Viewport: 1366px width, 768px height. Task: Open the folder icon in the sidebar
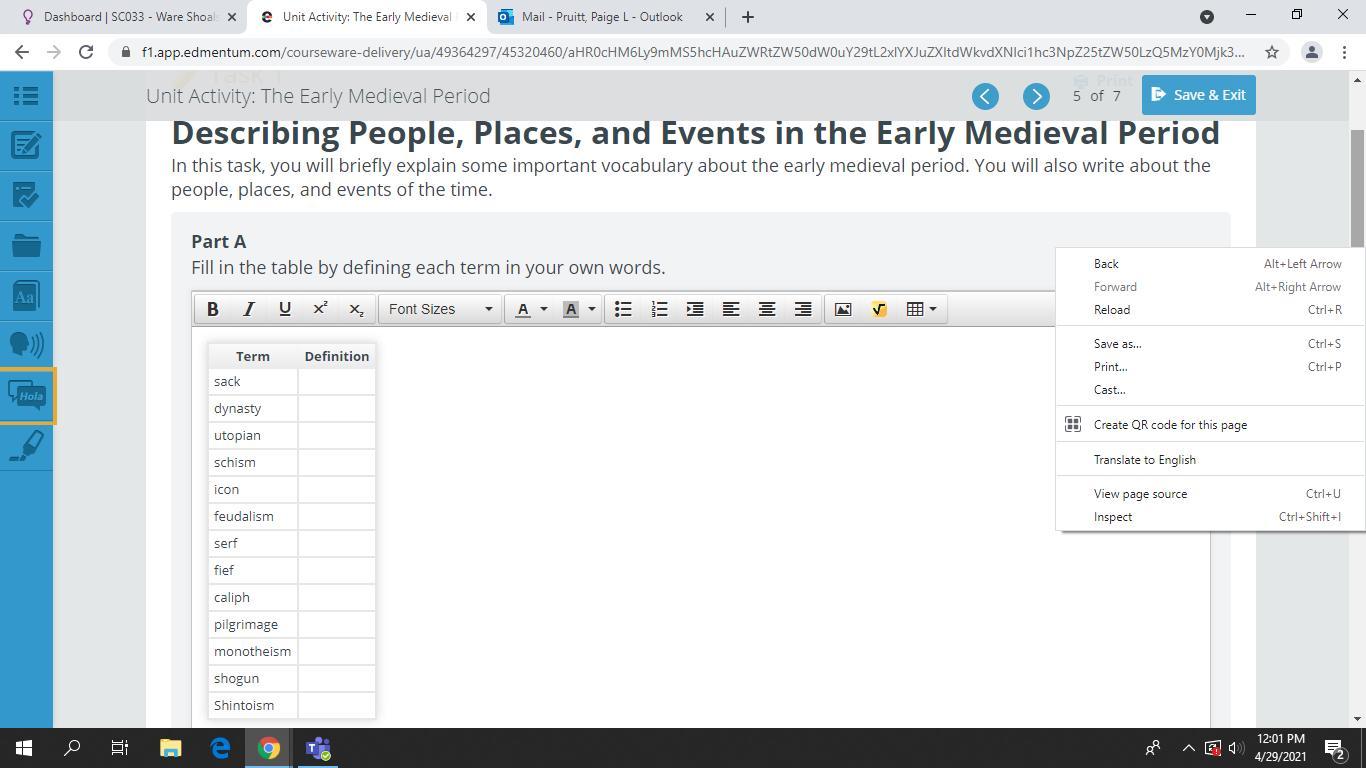[26, 246]
